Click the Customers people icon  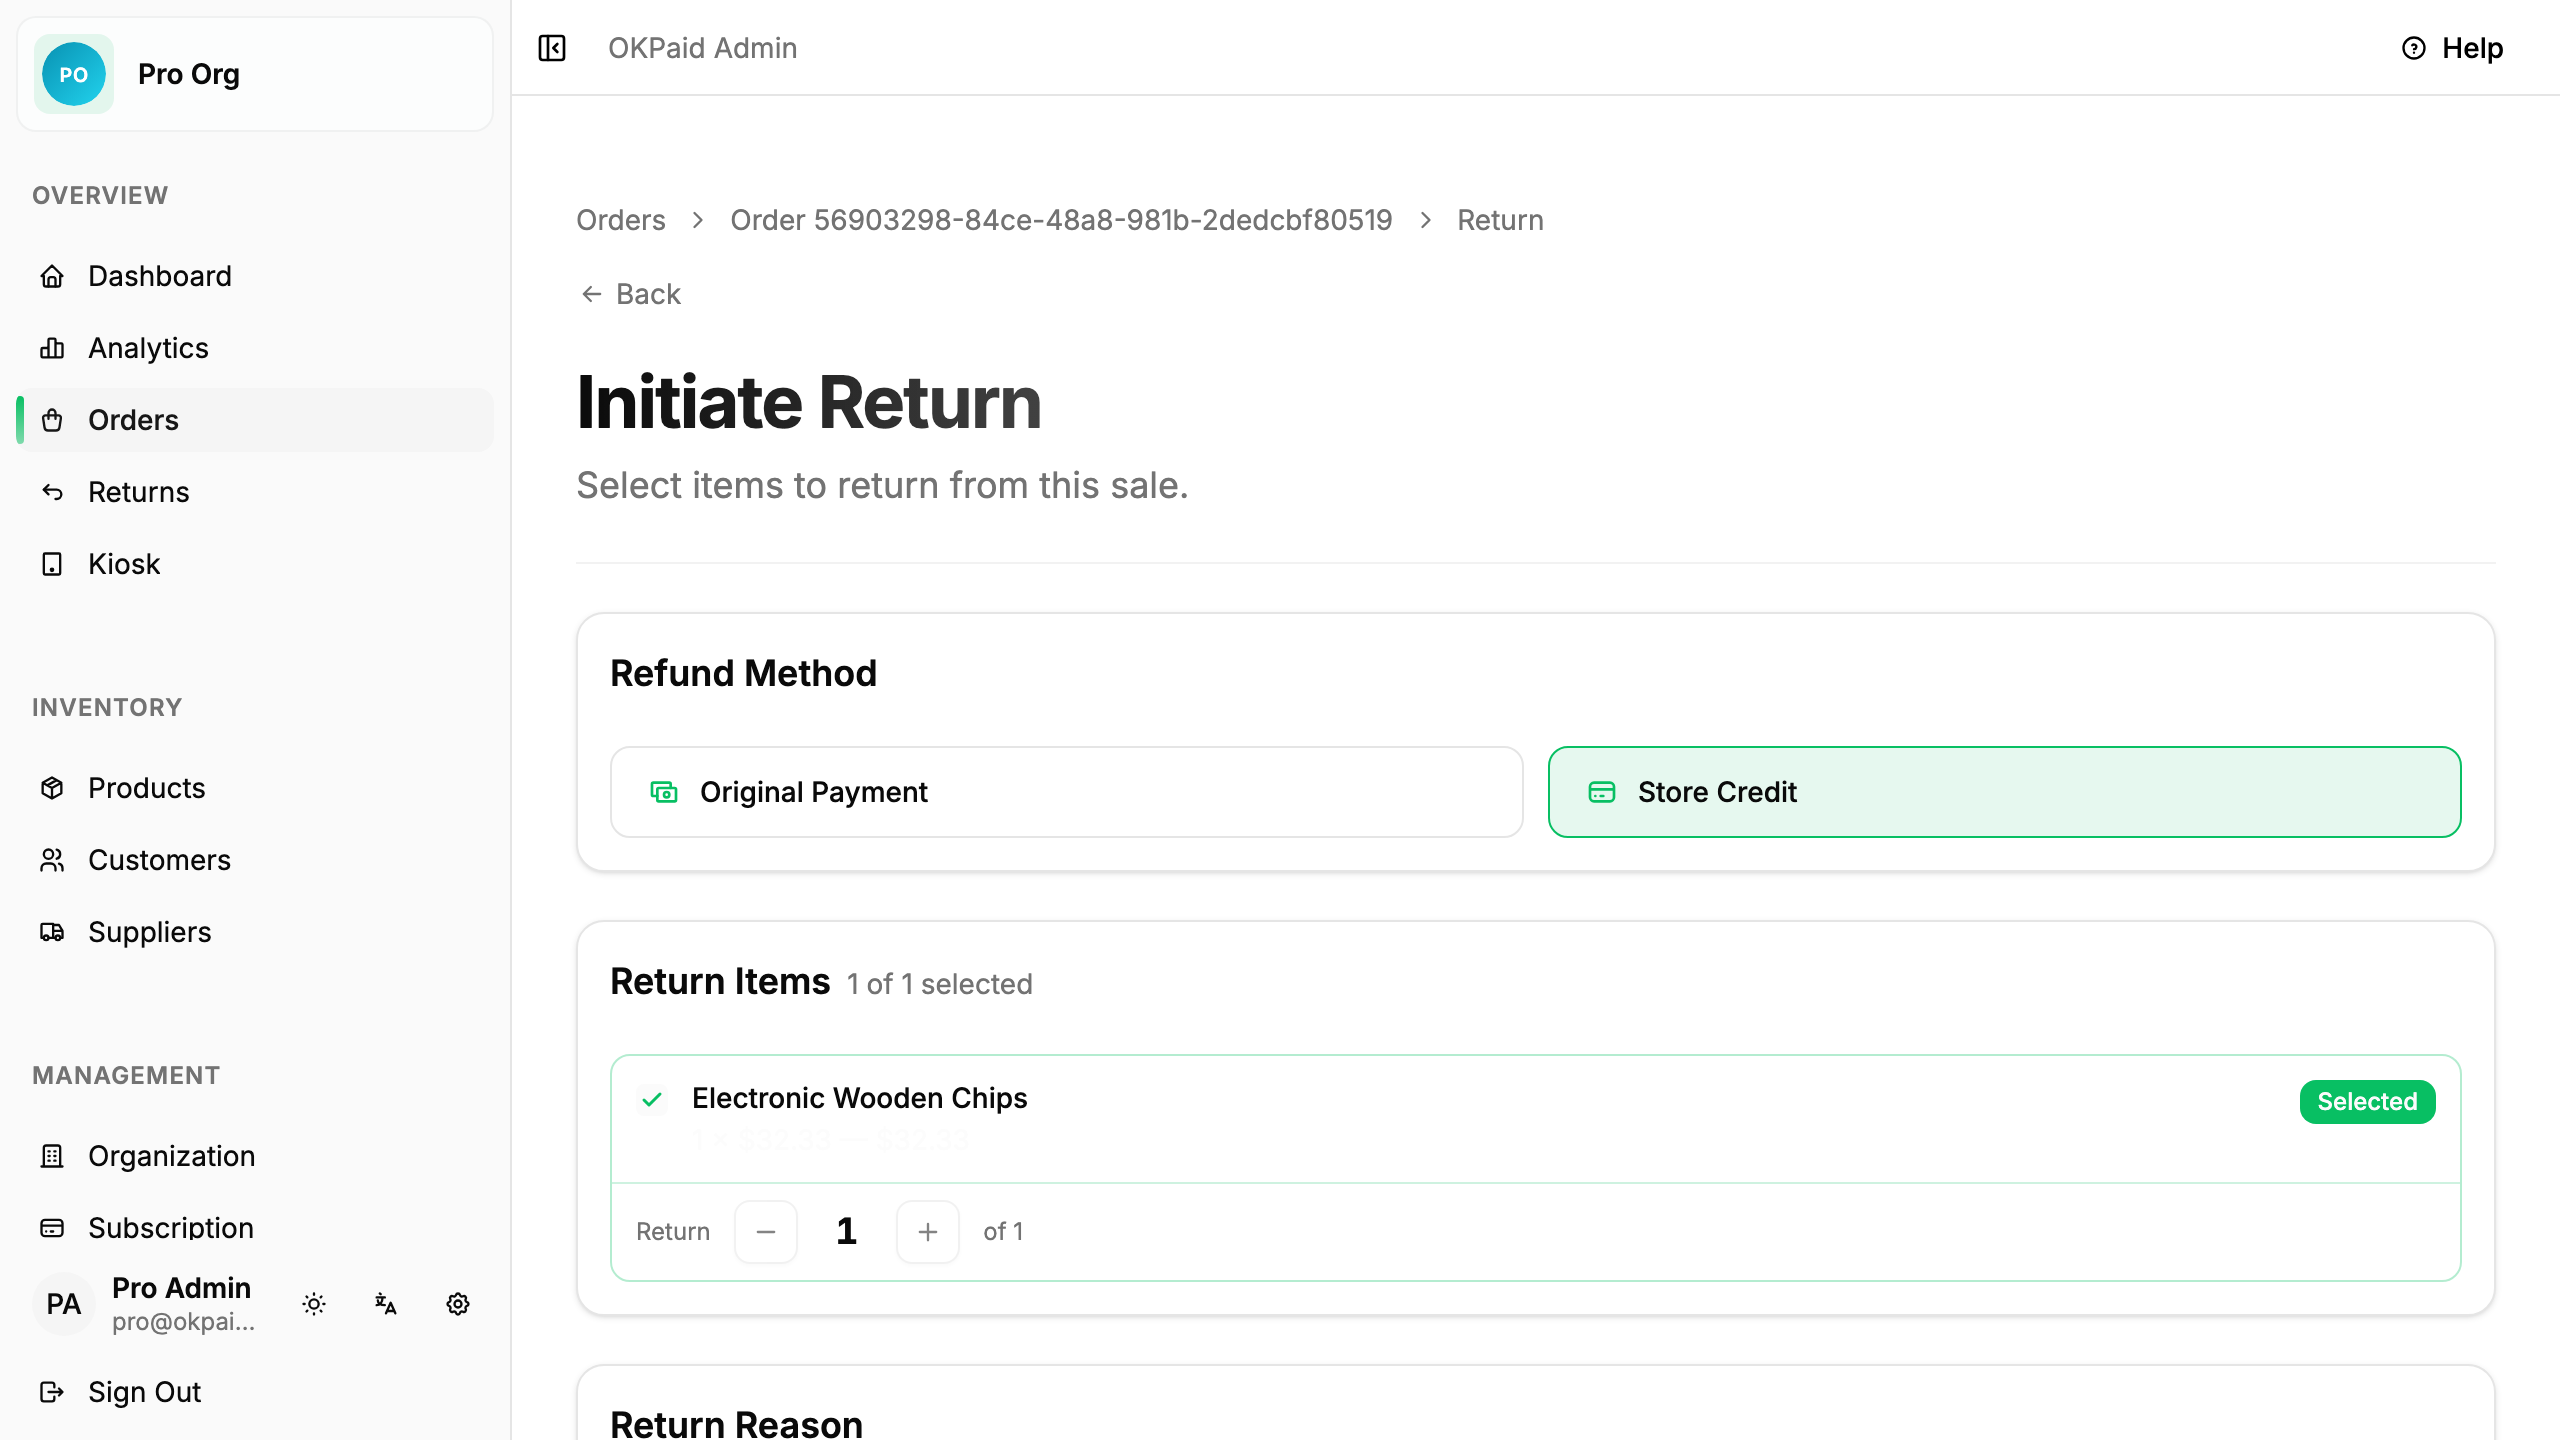pyautogui.click(x=52, y=860)
